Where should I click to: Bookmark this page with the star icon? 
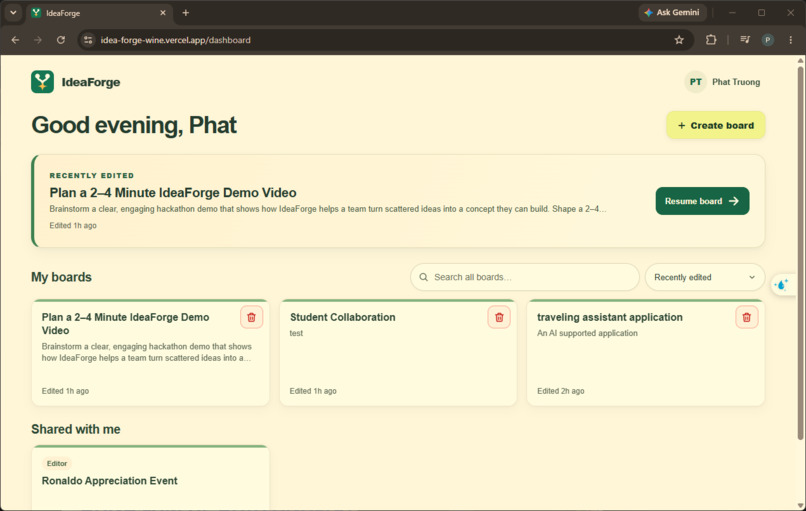679,40
